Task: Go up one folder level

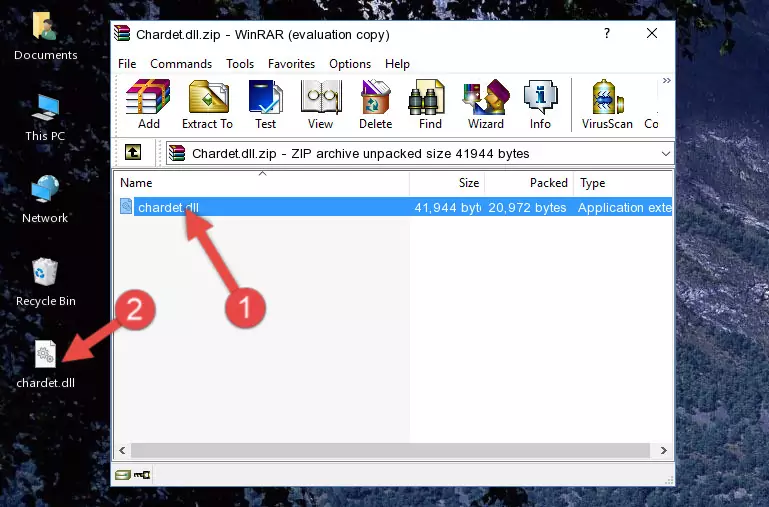Action: pyautogui.click(x=133, y=152)
